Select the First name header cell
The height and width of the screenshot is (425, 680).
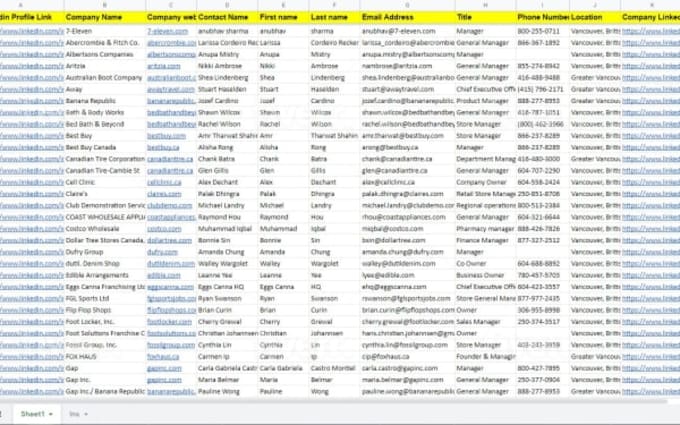[x=284, y=17]
